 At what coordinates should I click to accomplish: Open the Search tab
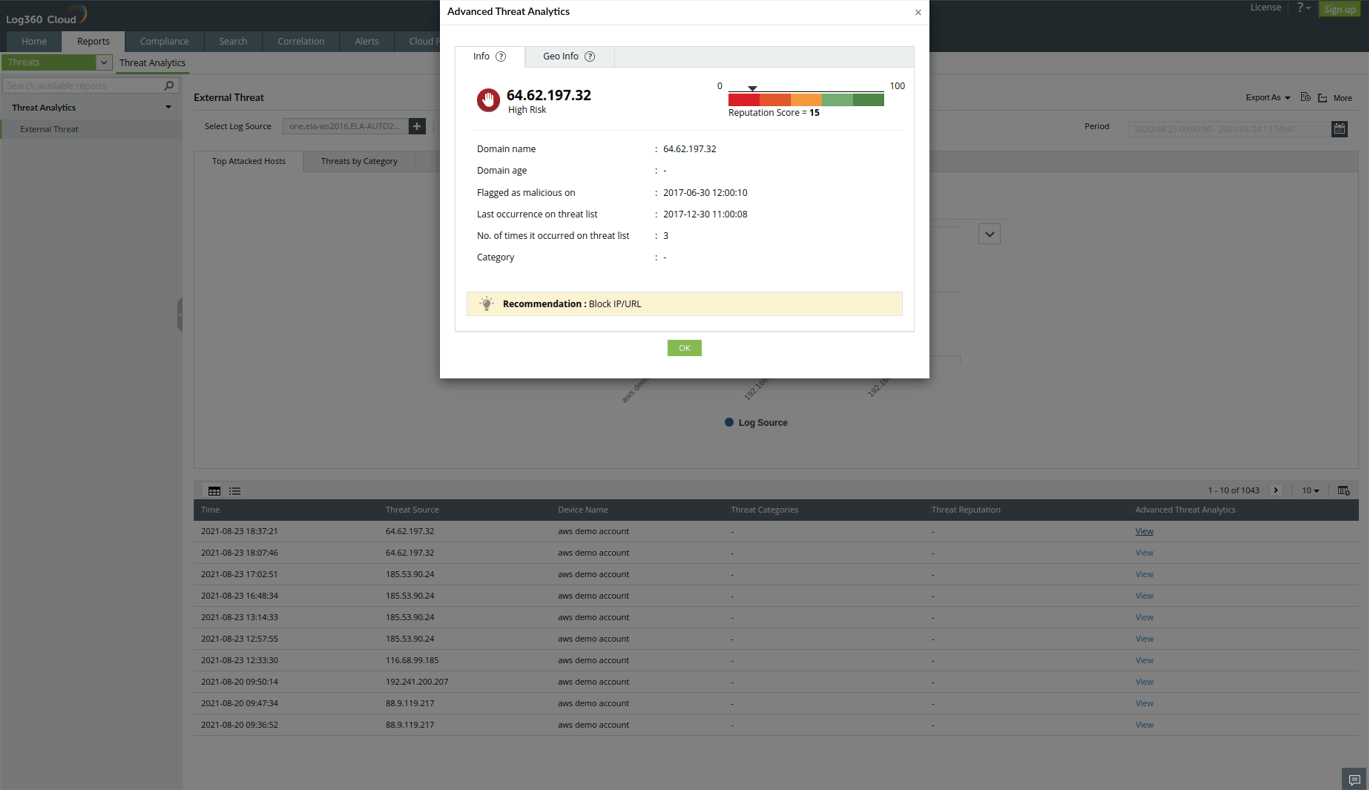233,42
